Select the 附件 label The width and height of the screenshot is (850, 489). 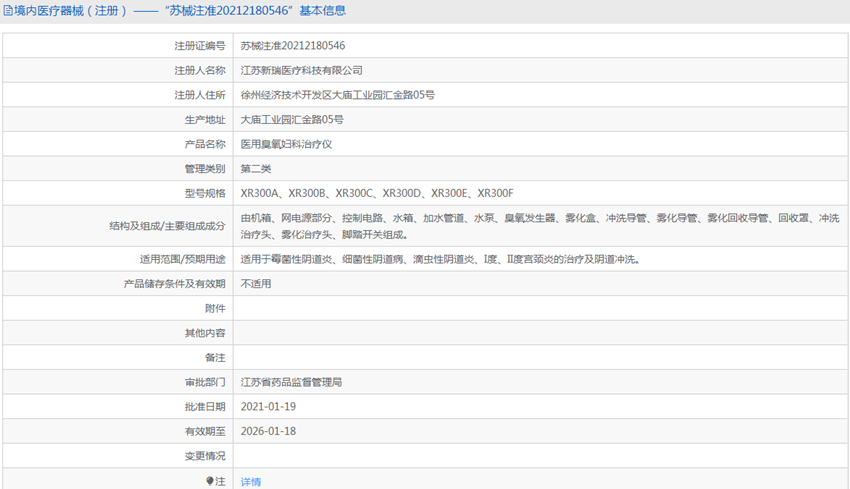tap(215, 308)
